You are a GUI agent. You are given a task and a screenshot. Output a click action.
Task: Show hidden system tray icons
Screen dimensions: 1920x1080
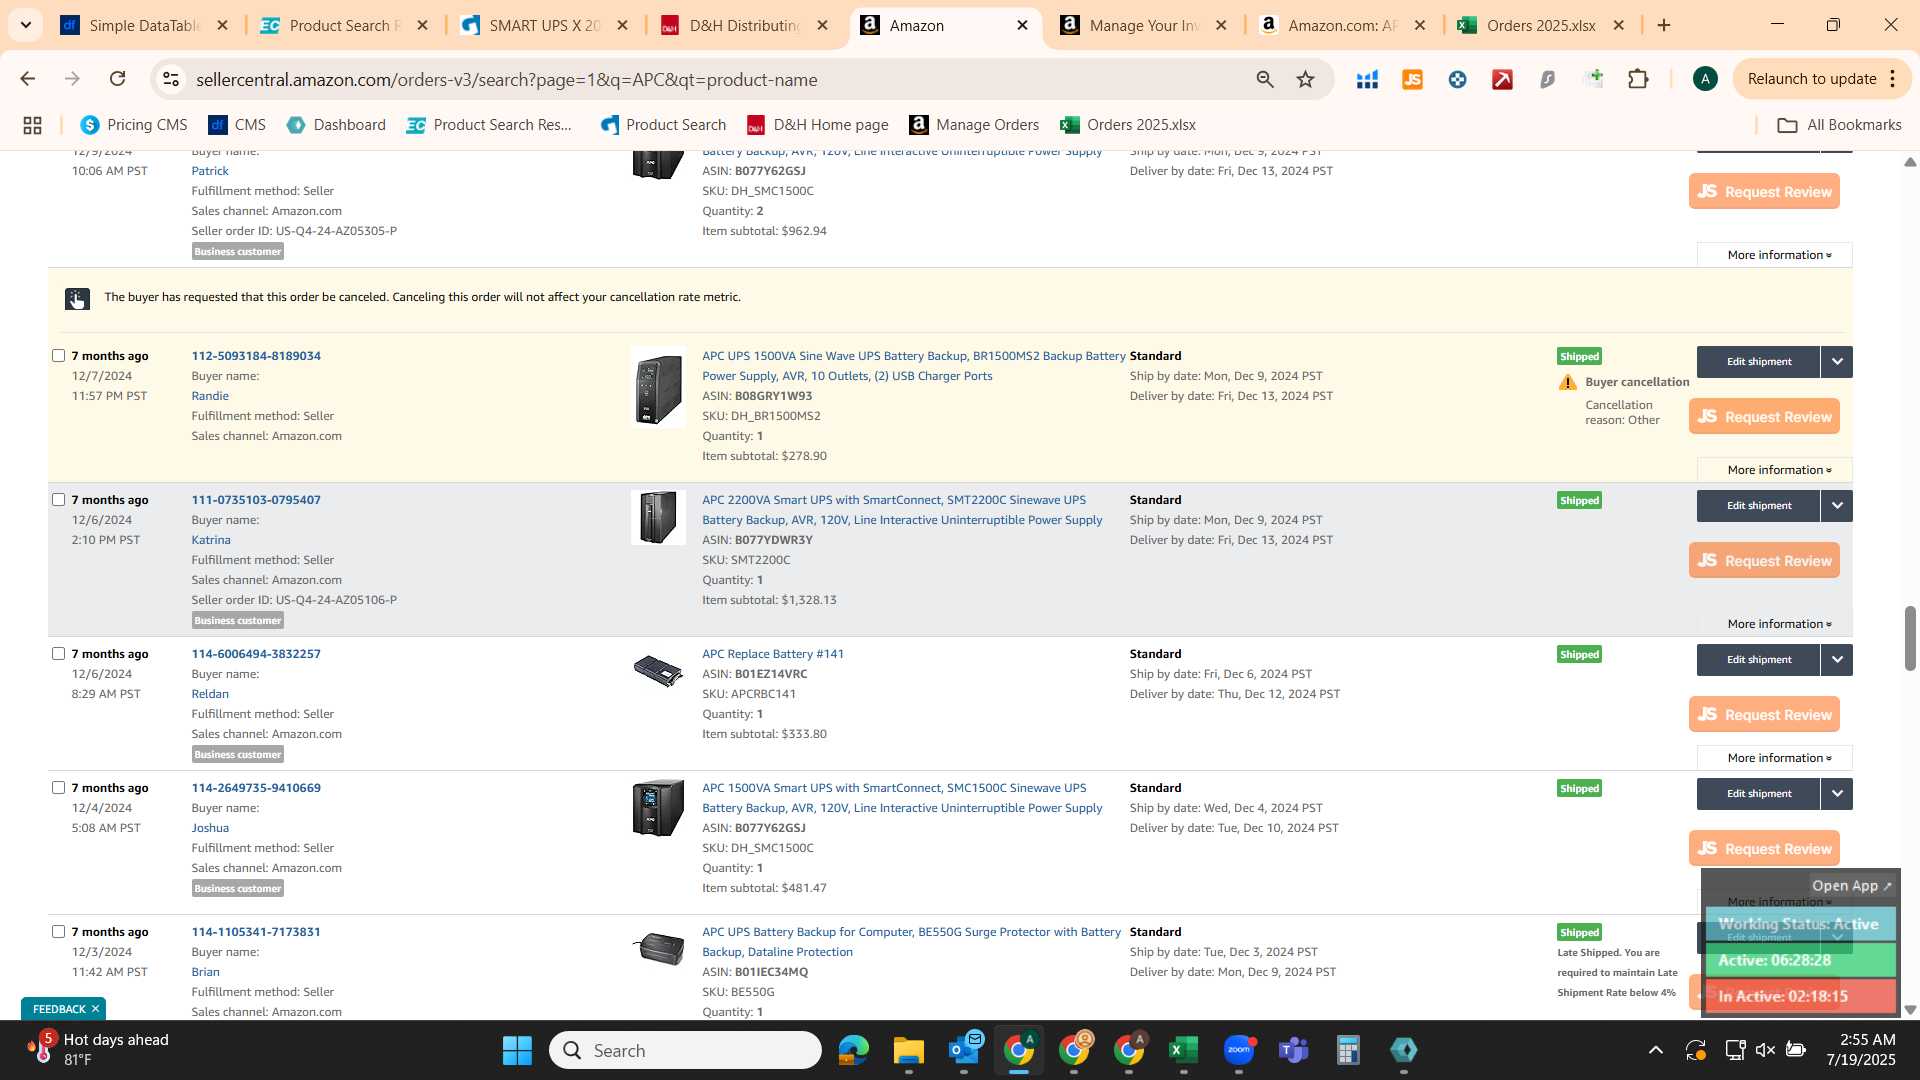1655,1050
